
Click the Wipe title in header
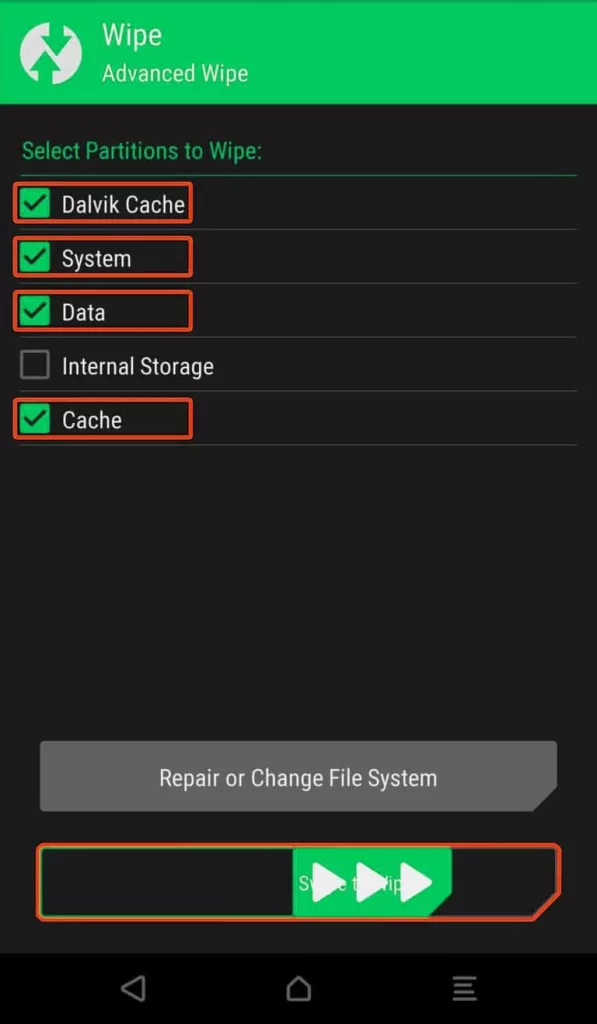pos(132,35)
